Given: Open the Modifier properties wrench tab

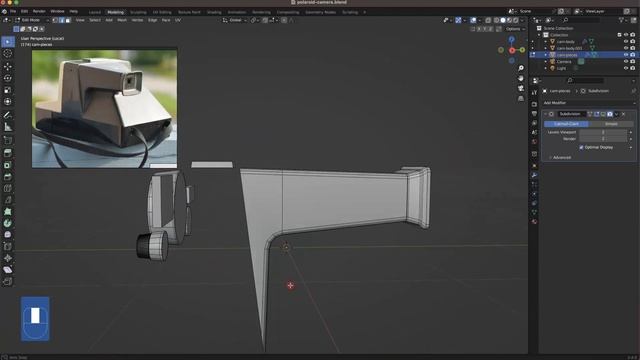Looking at the screenshot, I should (x=534, y=175).
